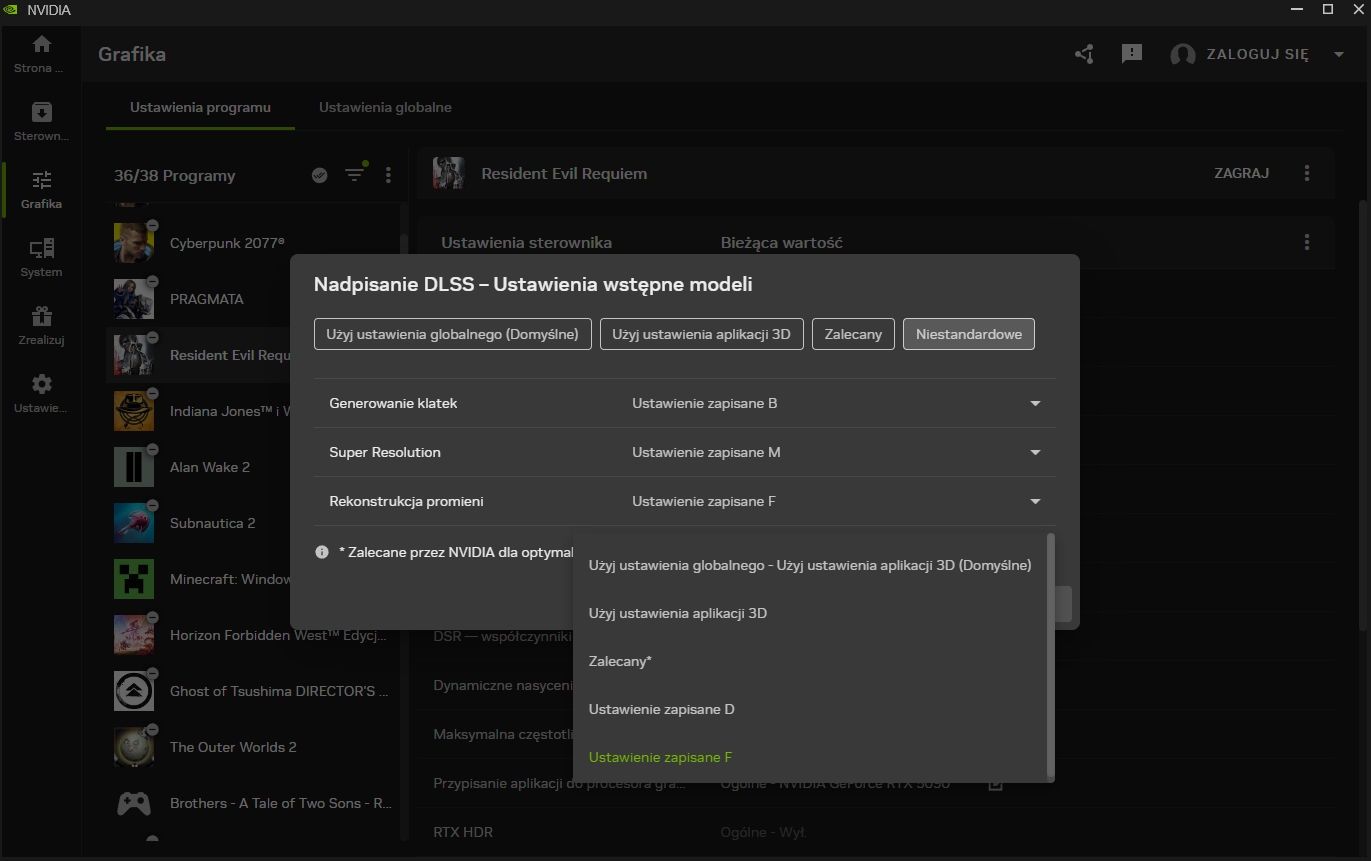Click the ZALOGUJ SIĘ sign-in link
Image resolution: width=1371 pixels, height=861 pixels.
(x=1257, y=54)
